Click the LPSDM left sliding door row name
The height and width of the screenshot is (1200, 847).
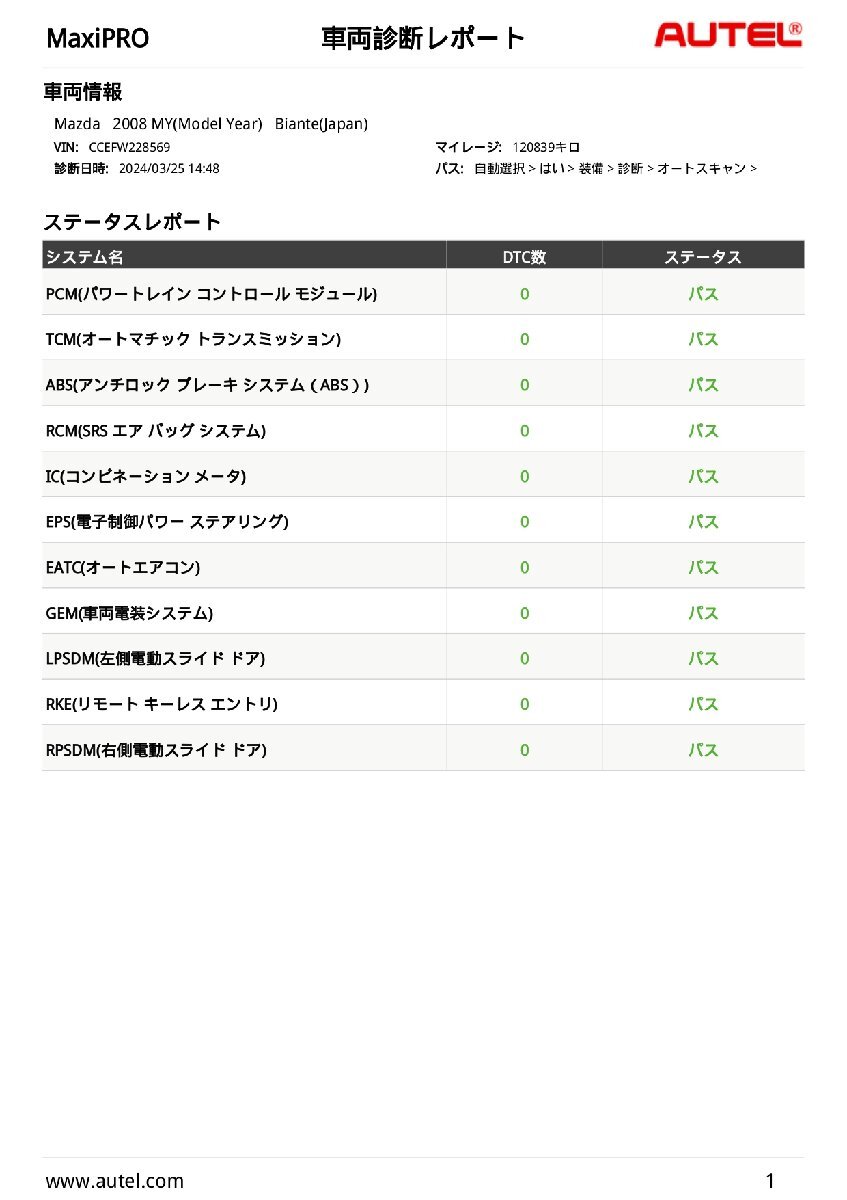156,658
